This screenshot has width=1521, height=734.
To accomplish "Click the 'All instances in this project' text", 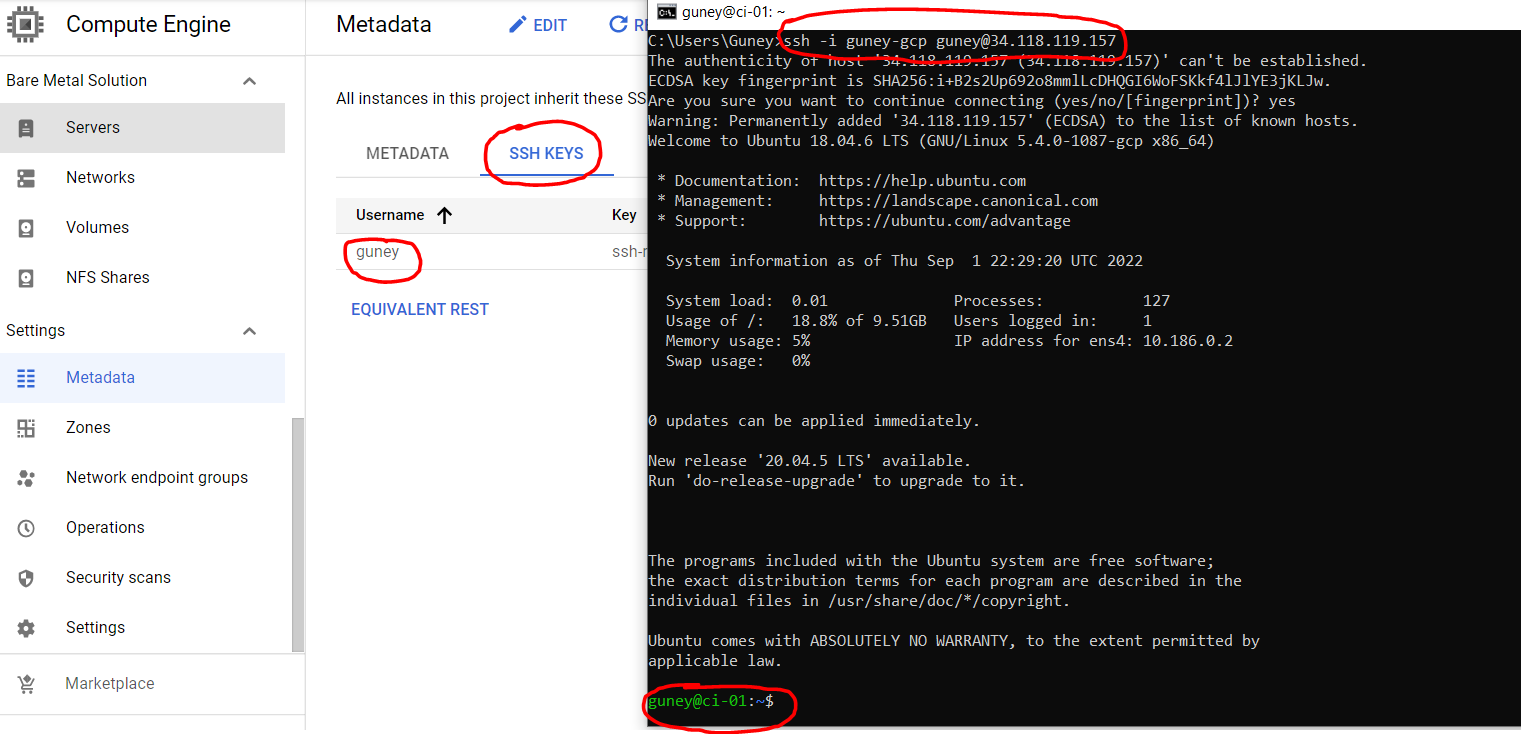I will (491, 98).
